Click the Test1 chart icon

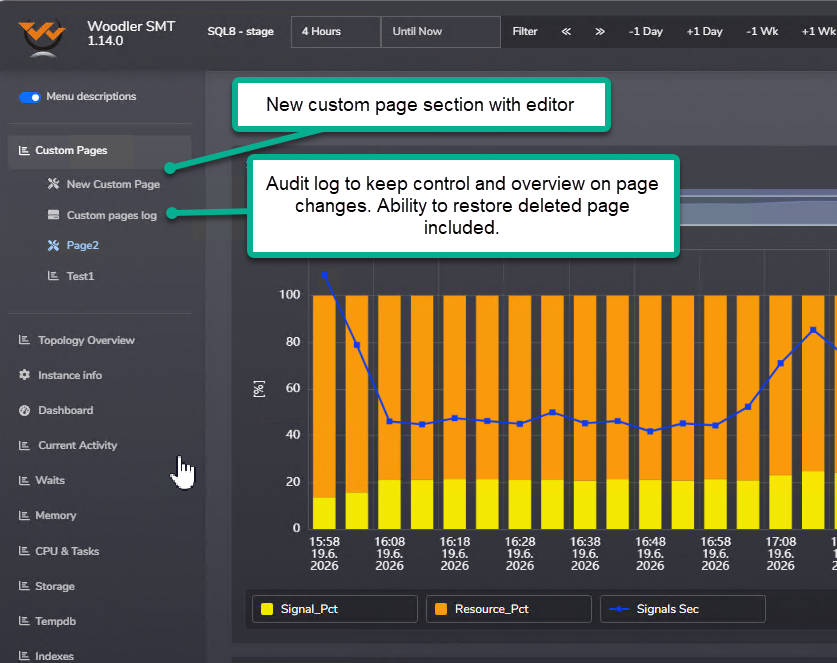53,276
